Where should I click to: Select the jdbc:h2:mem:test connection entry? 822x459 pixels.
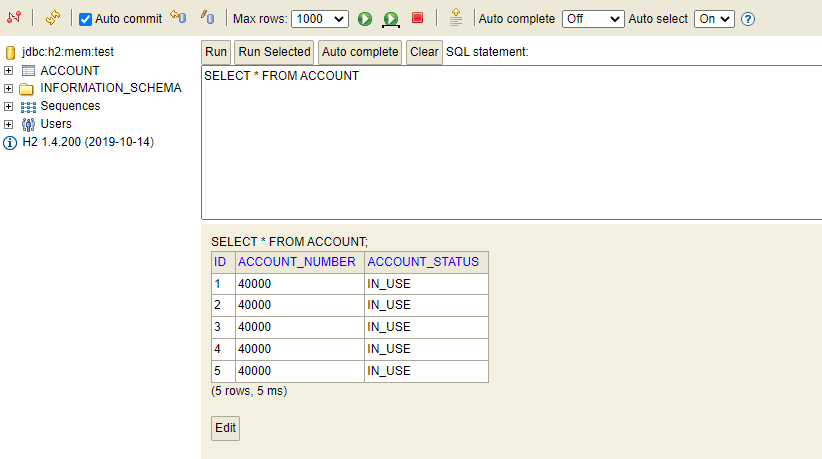click(x=68, y=52)
